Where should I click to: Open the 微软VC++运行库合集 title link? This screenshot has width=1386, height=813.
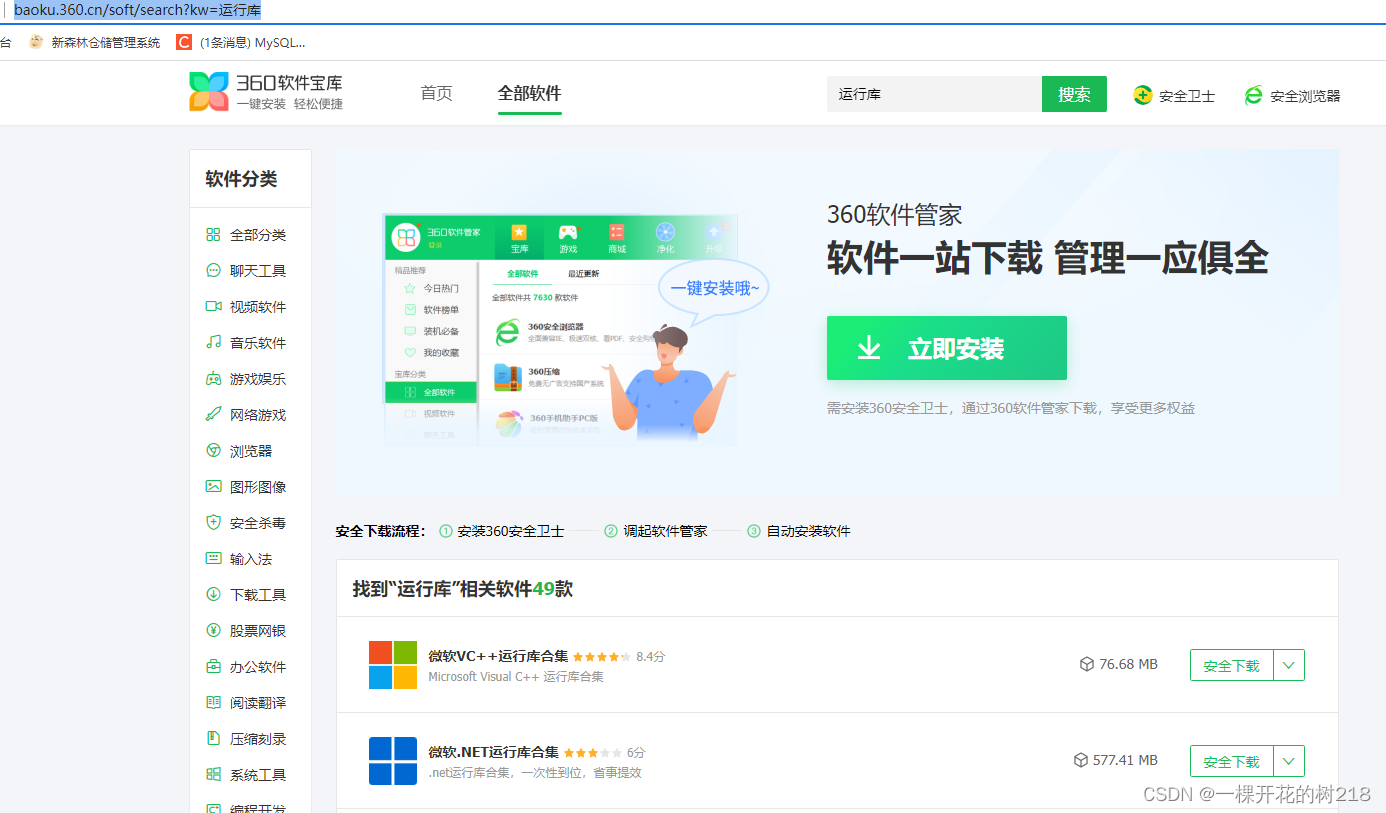click(498, 656)
